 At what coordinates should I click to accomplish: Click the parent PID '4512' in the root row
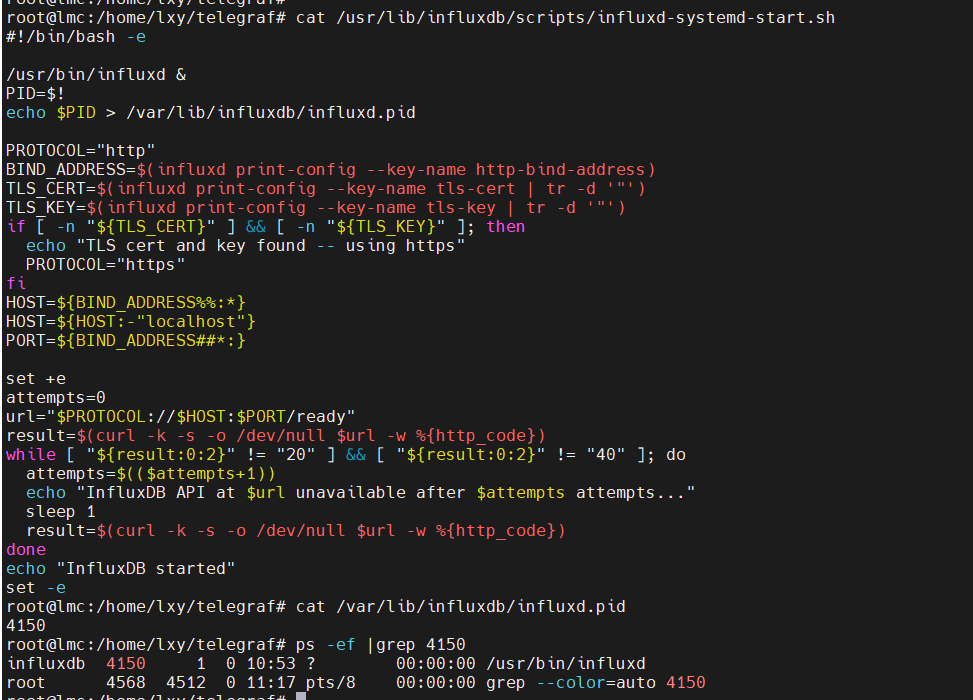(186, 683)
